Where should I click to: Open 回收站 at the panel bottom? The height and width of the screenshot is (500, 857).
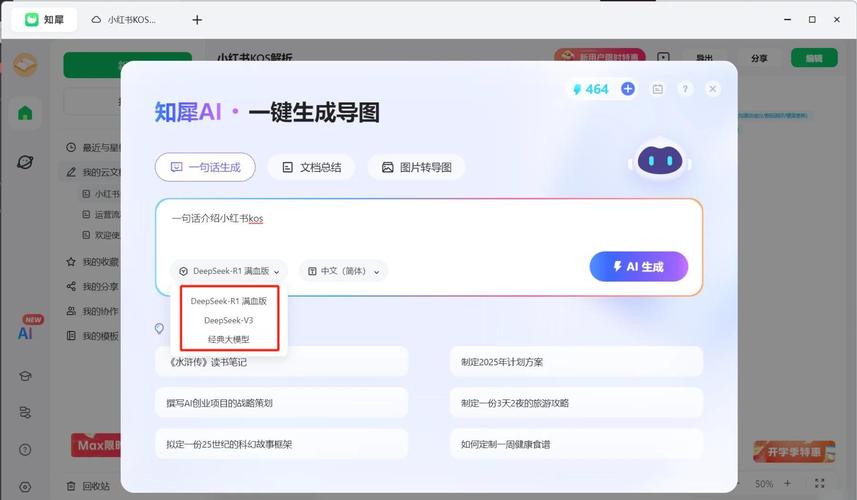(89, 486)
